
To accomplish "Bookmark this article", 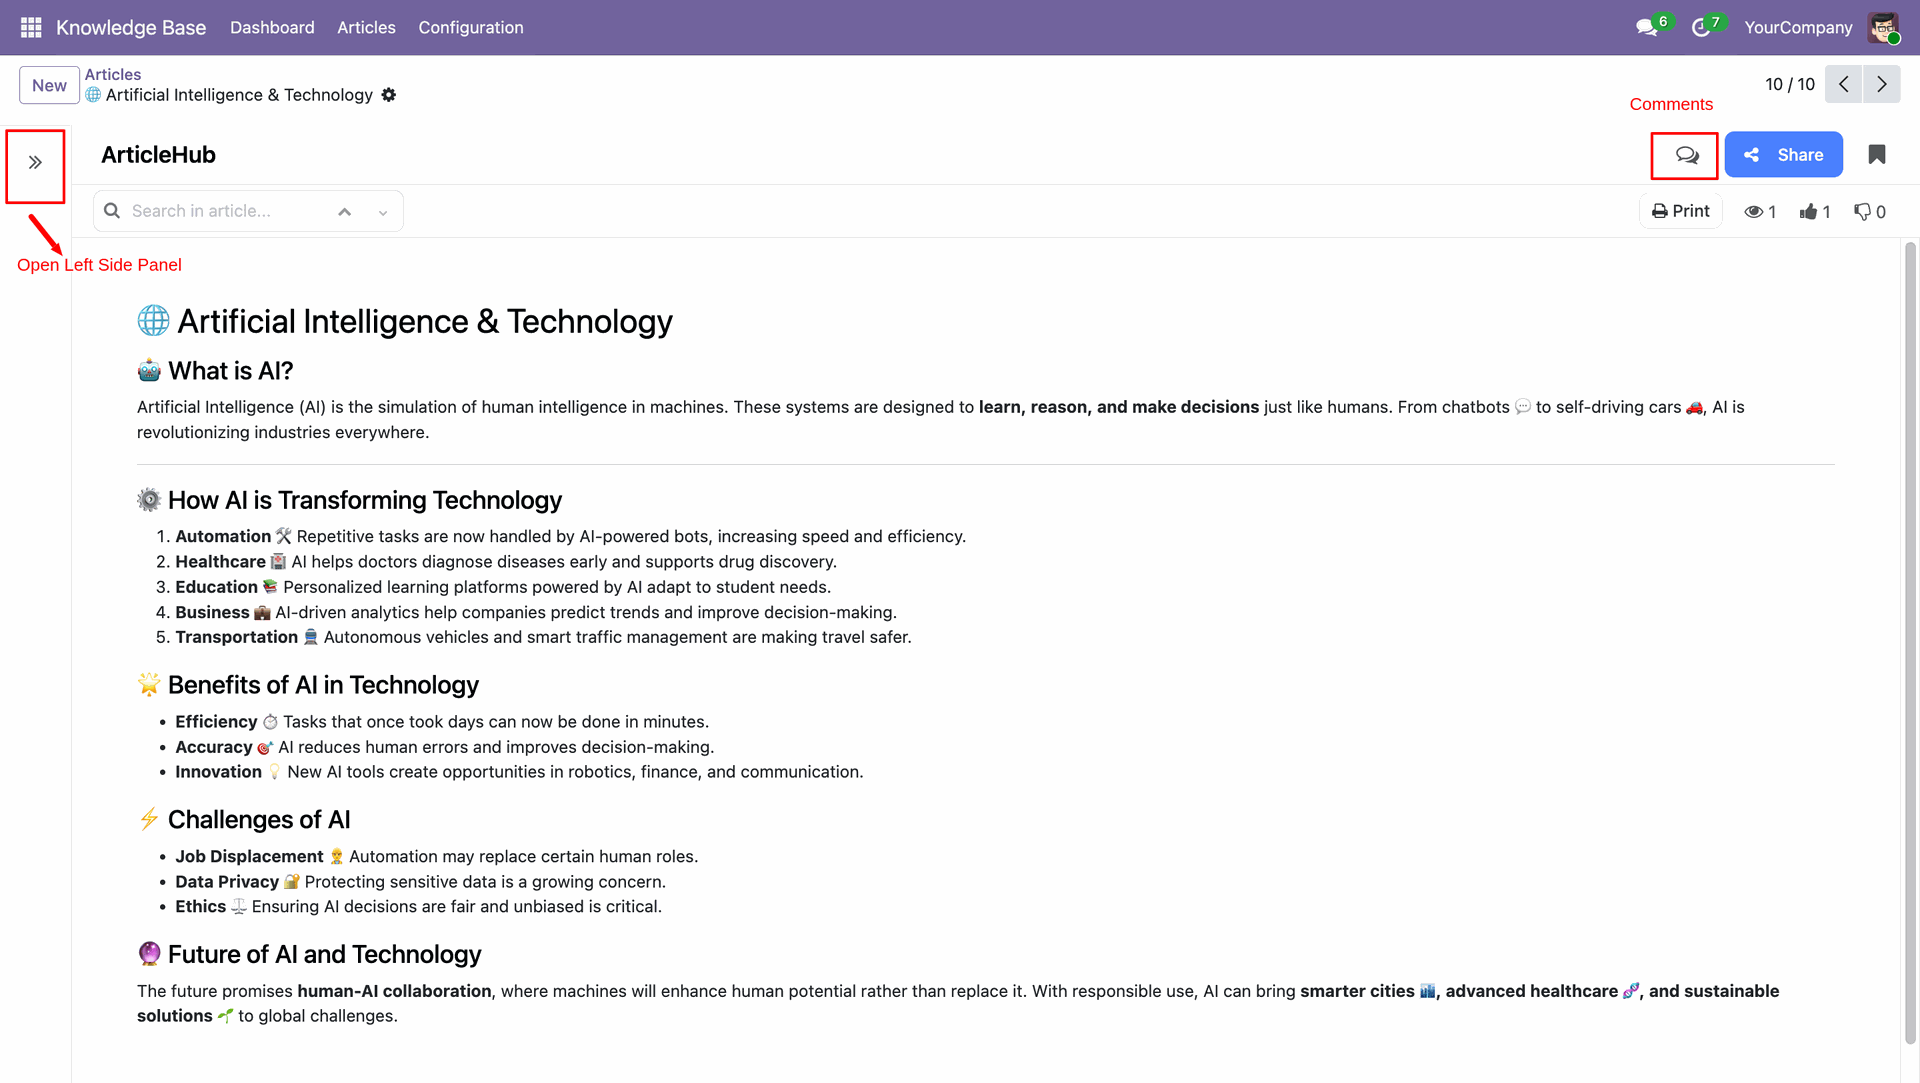I will (1877, 154).
